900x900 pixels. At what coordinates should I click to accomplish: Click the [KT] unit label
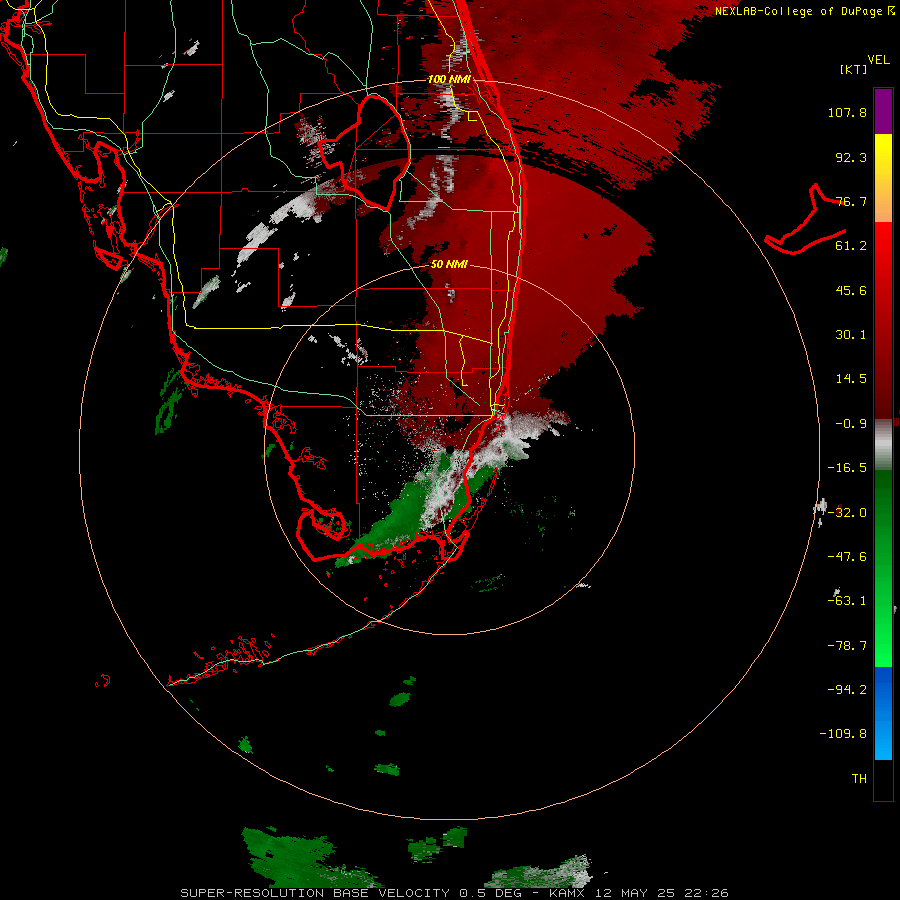[x=854, y=69]
